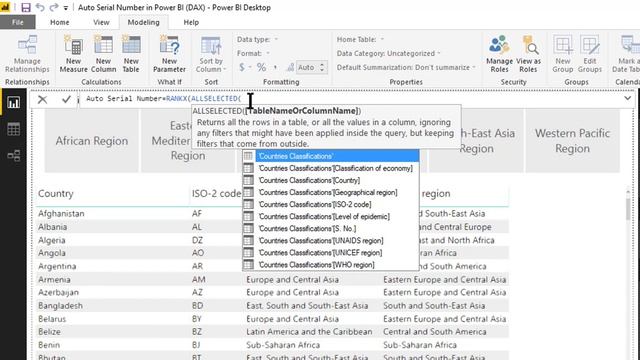Save the file using the title bar icon
640x360 pixels.
[x=26, y=7]
